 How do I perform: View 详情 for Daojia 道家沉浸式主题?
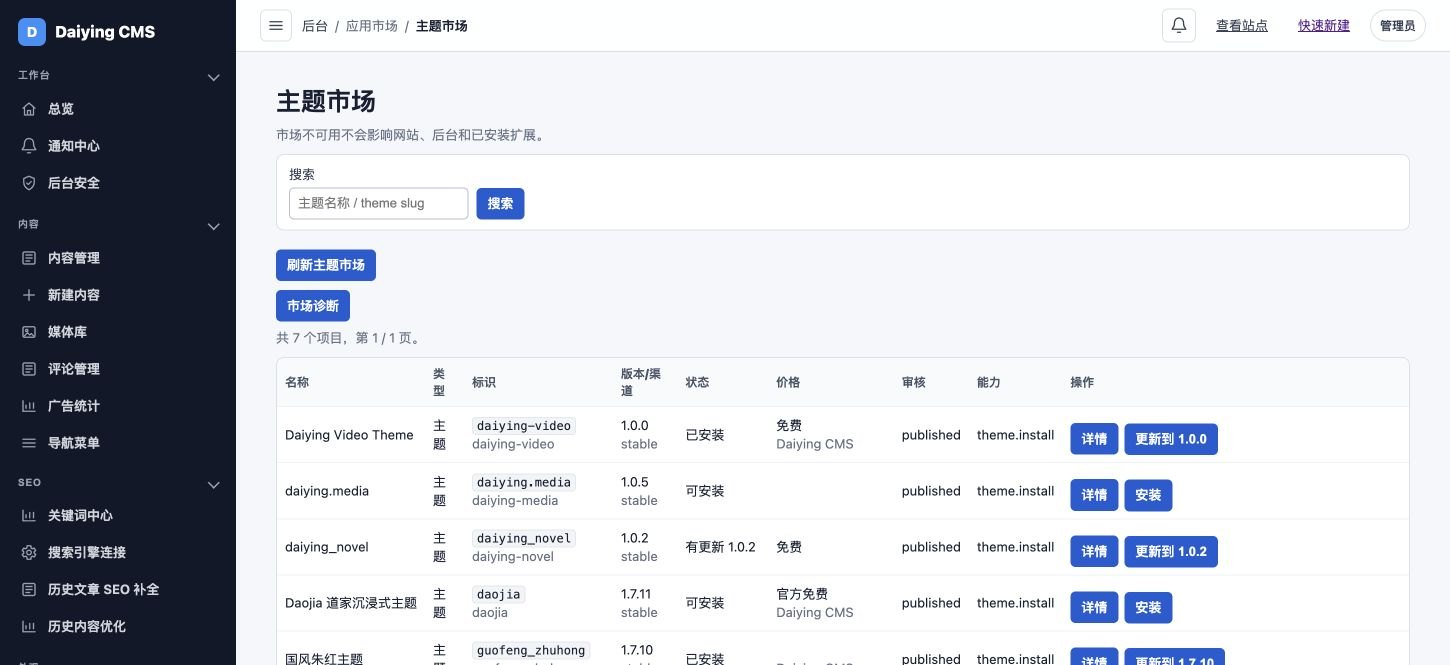tap(1094, 607)
